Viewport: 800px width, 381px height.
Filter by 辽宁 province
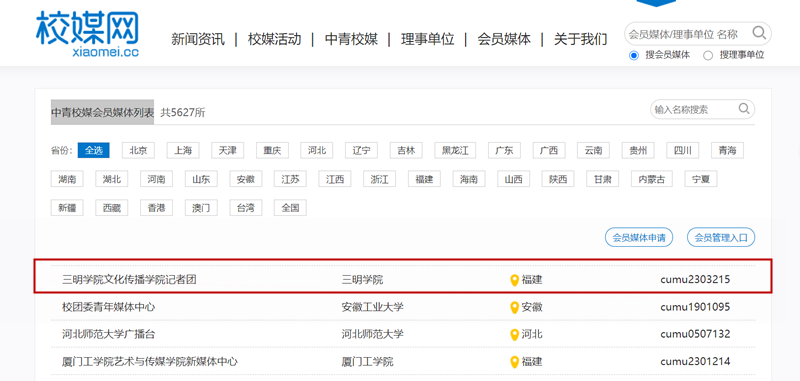point(361,150)
